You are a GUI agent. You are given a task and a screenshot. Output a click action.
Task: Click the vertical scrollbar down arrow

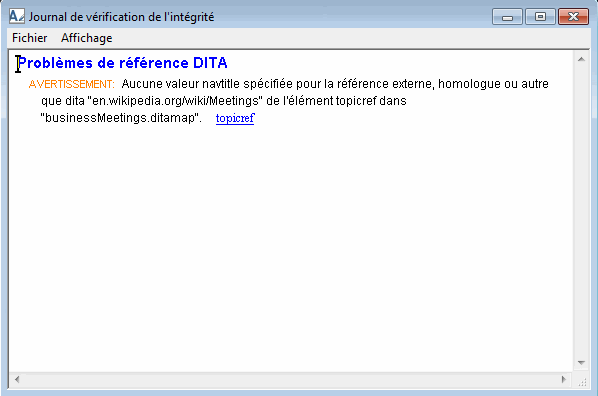coord(581,362)
